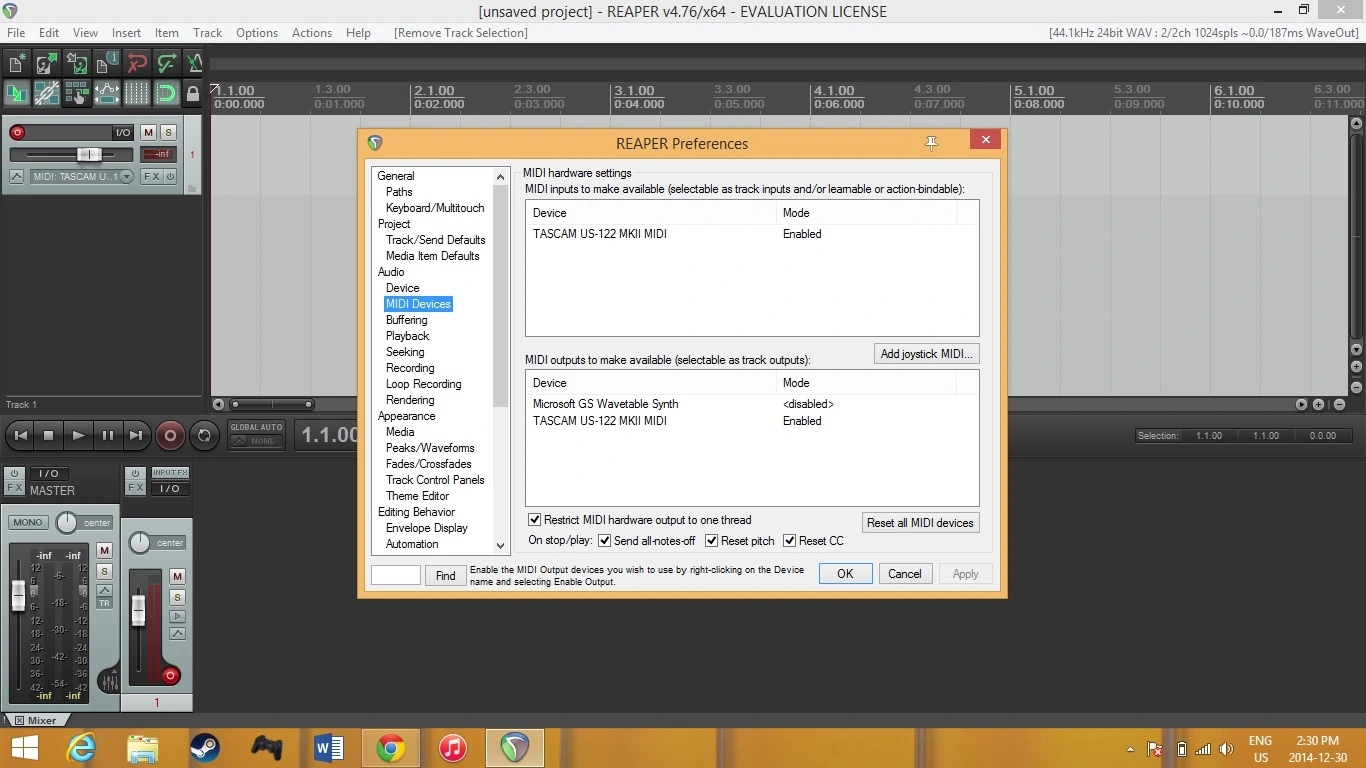Open track 1 I/O routing button
This screenshot has width=1366, height=768.
pos(123,132)
